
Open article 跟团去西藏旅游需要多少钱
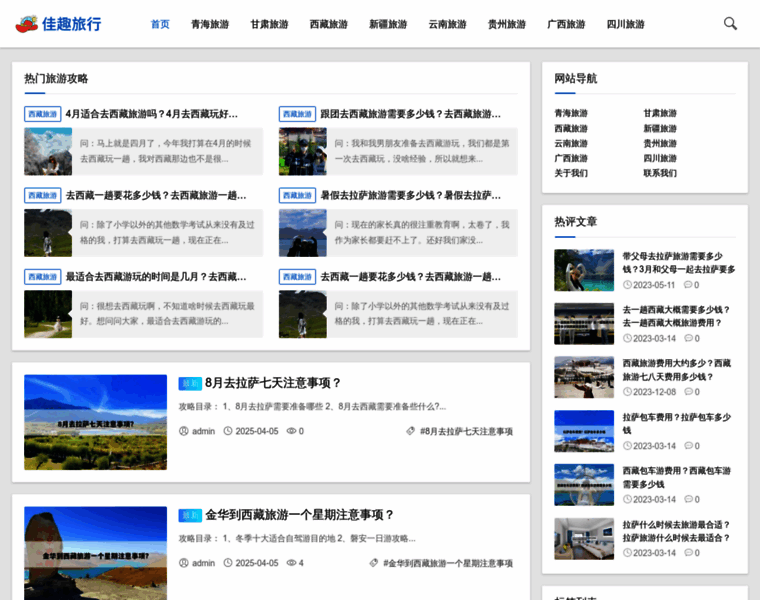[x=411, y=114]
